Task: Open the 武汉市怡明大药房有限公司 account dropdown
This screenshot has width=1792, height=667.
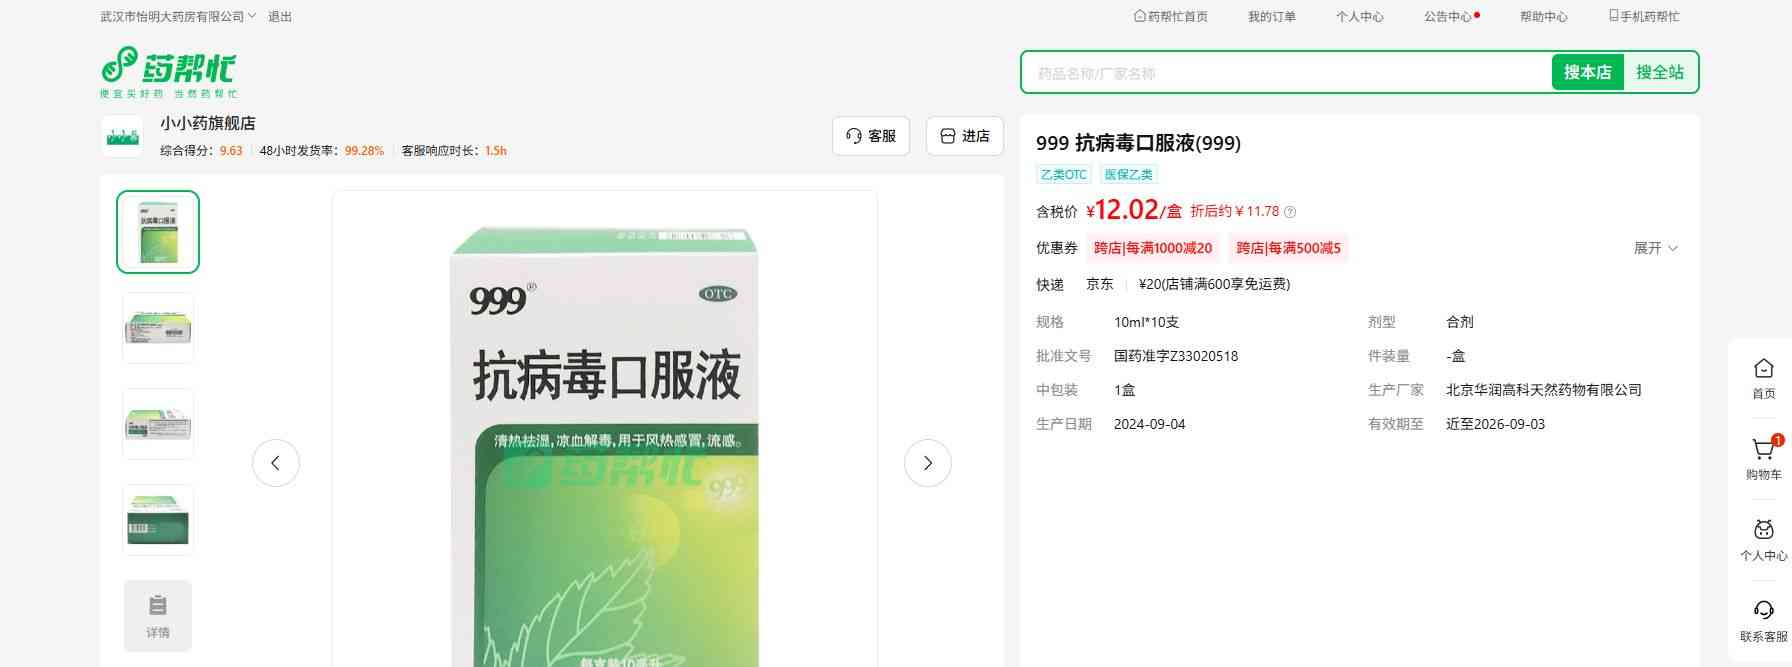Action: [x=178, y=17]
